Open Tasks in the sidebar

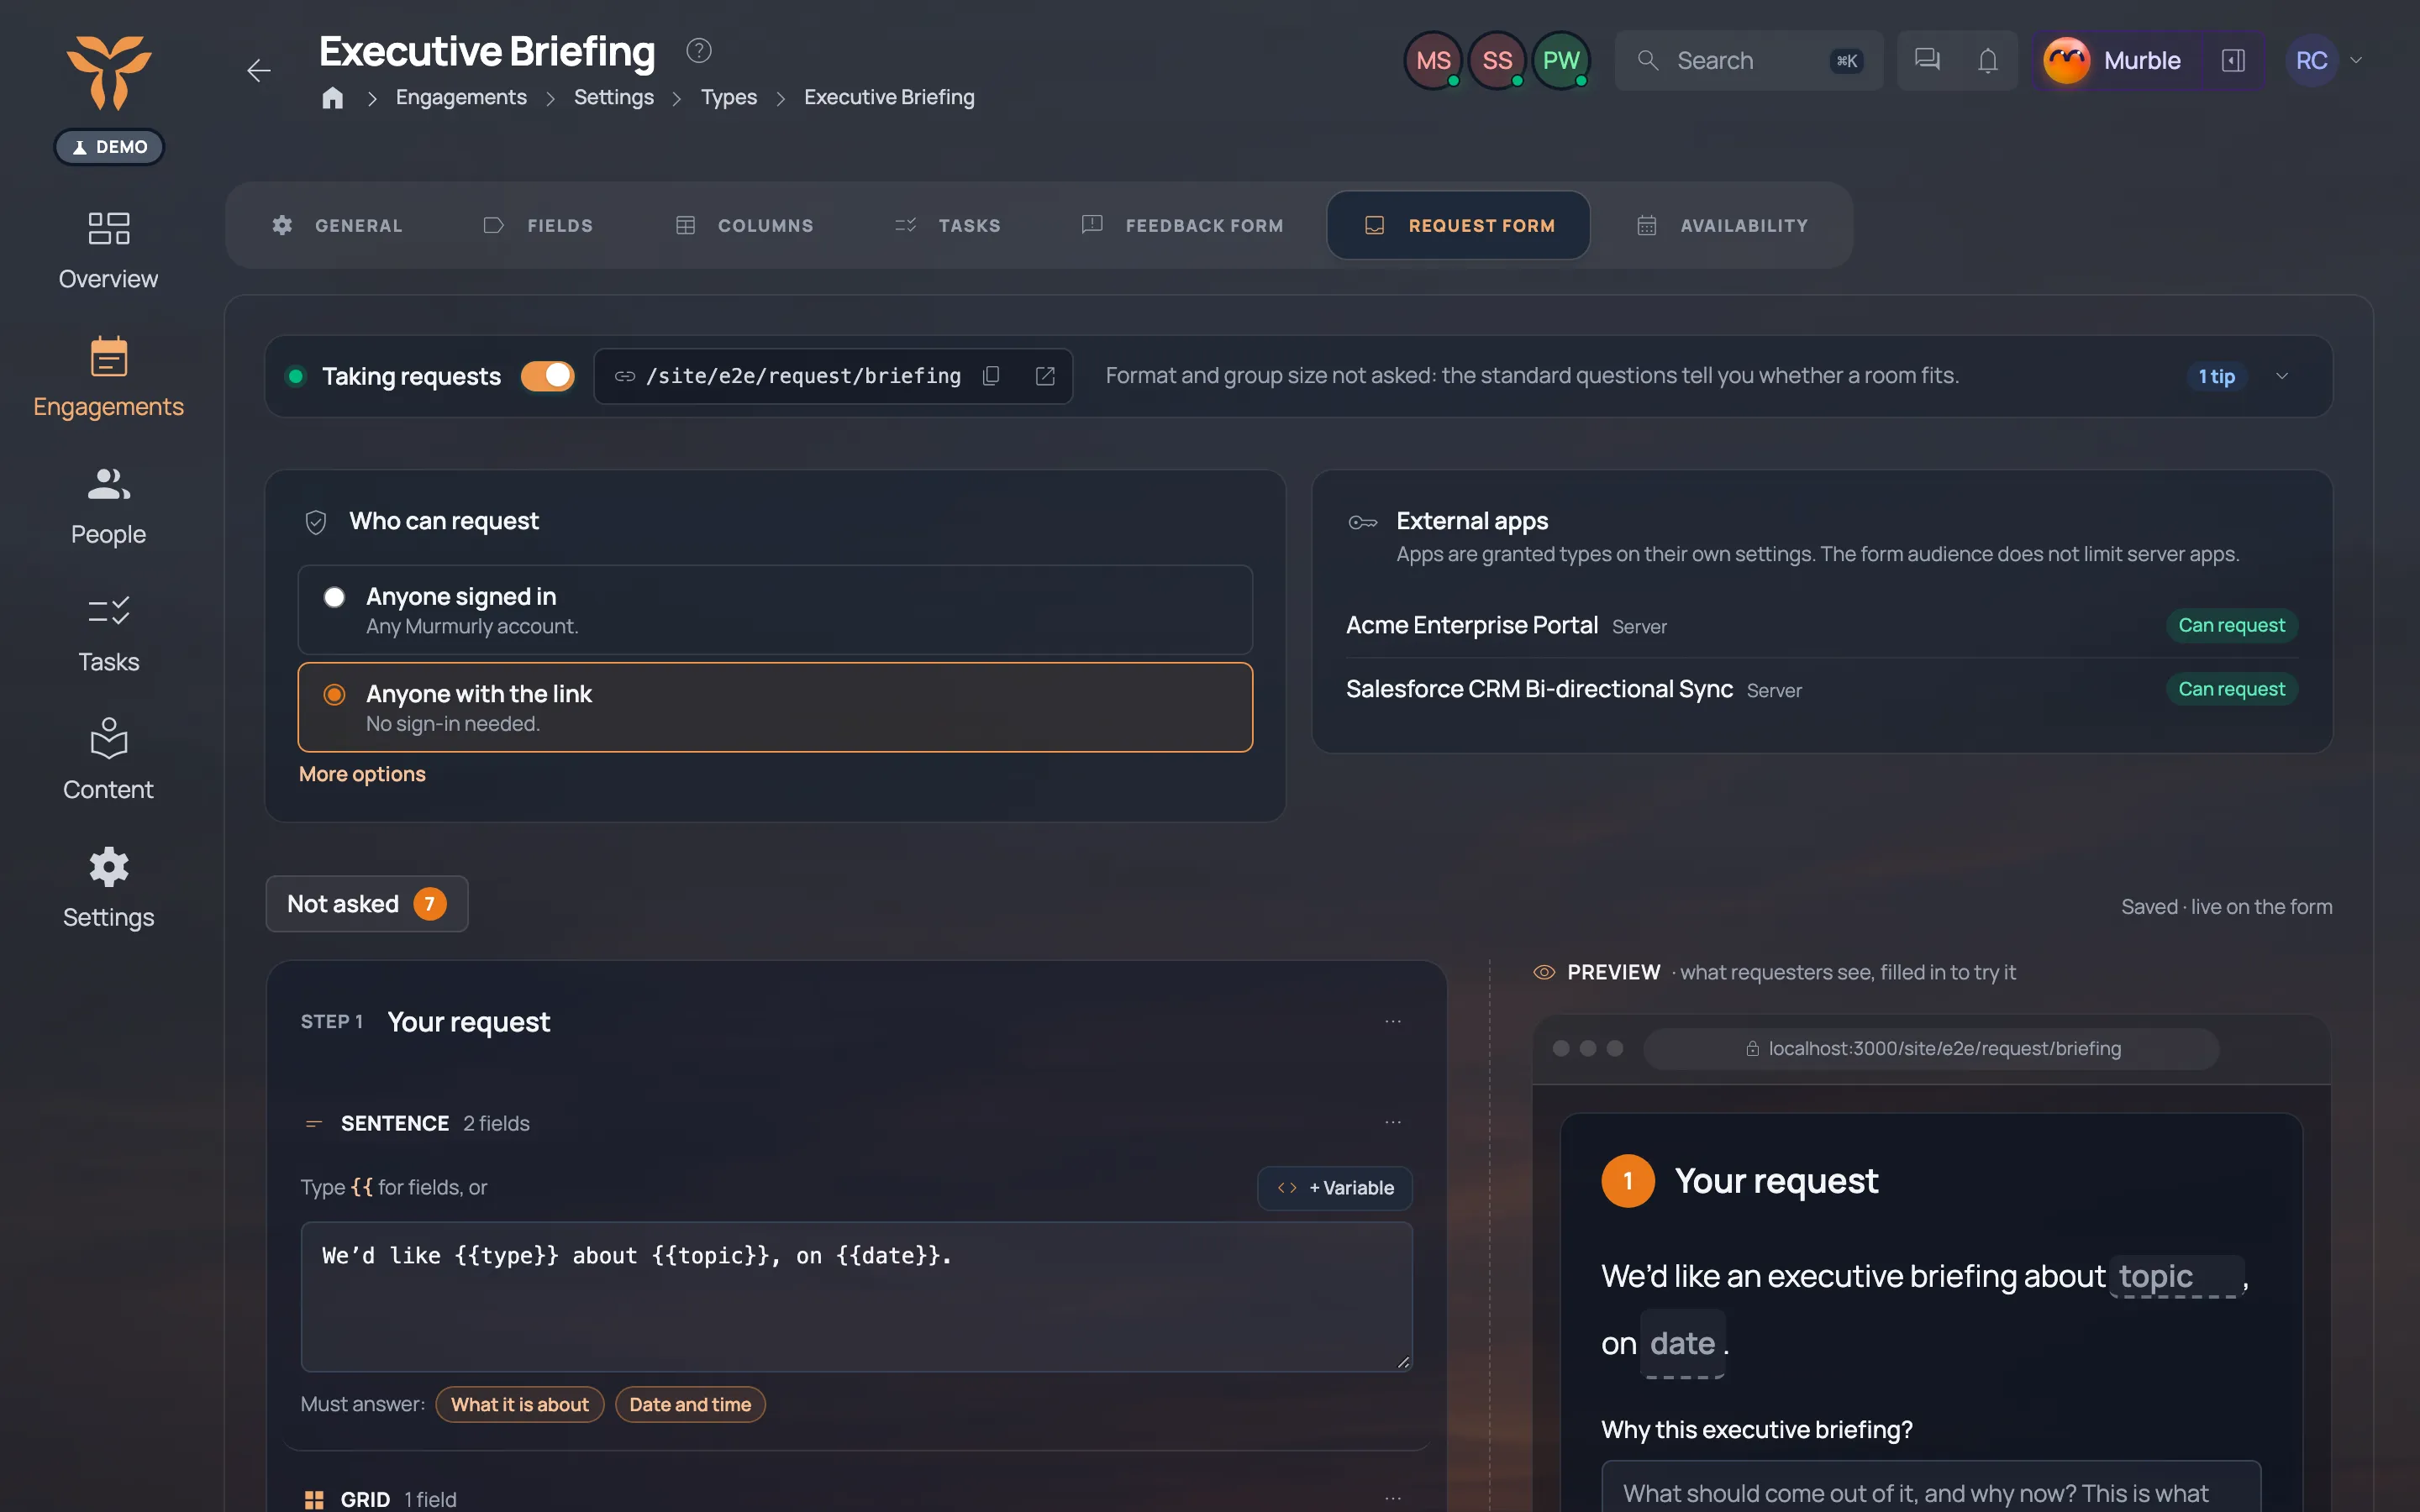[108, 633]
